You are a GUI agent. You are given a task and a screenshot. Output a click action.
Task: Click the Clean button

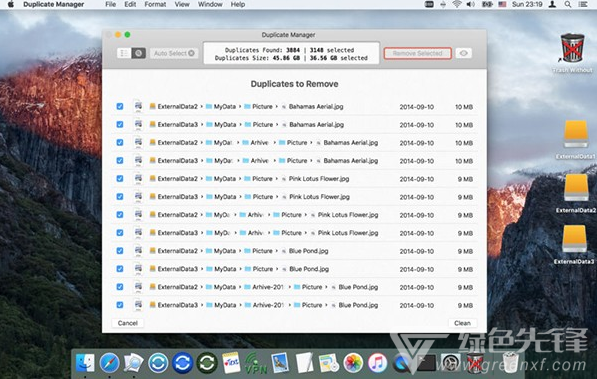point(462,323)
